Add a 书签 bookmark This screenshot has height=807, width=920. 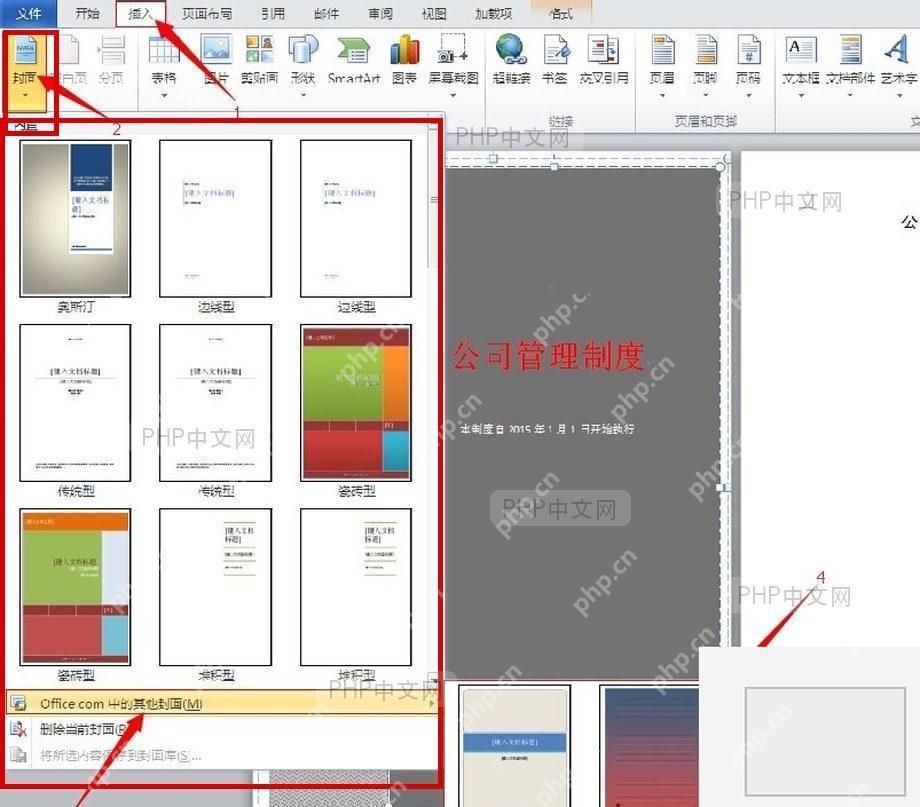[554, 60]
